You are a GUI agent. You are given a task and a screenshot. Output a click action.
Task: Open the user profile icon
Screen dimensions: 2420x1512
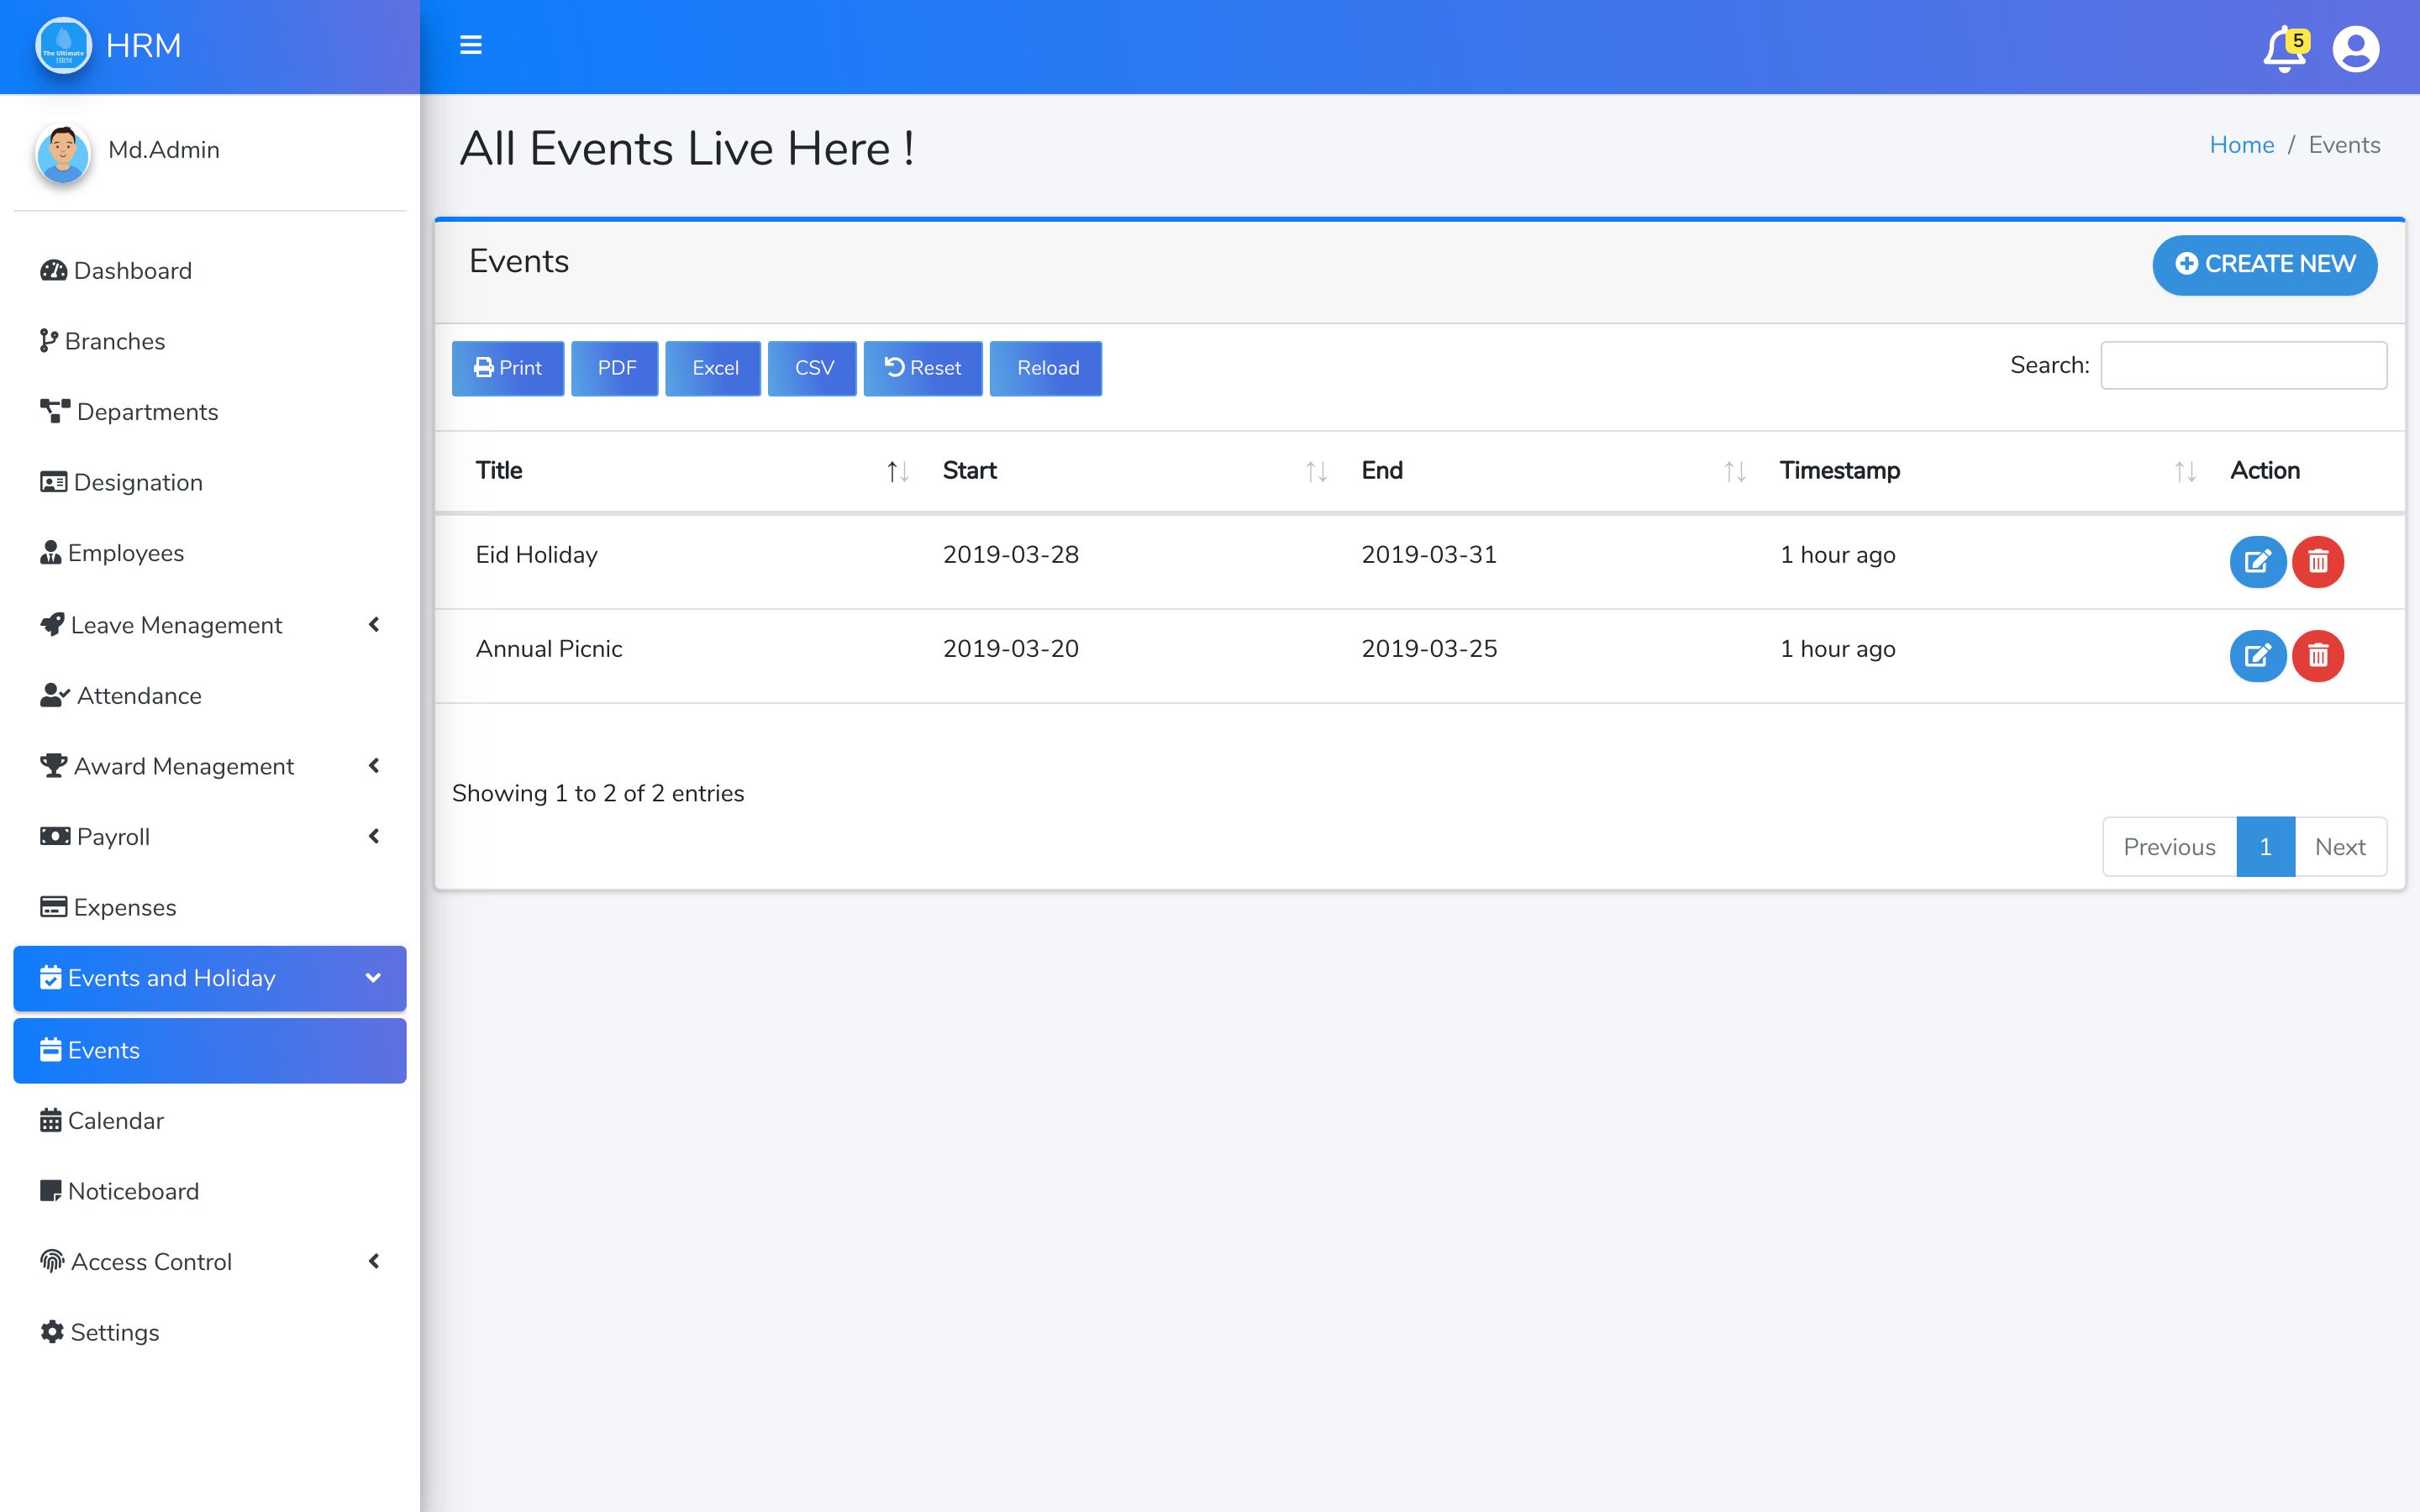(2355, 49)
